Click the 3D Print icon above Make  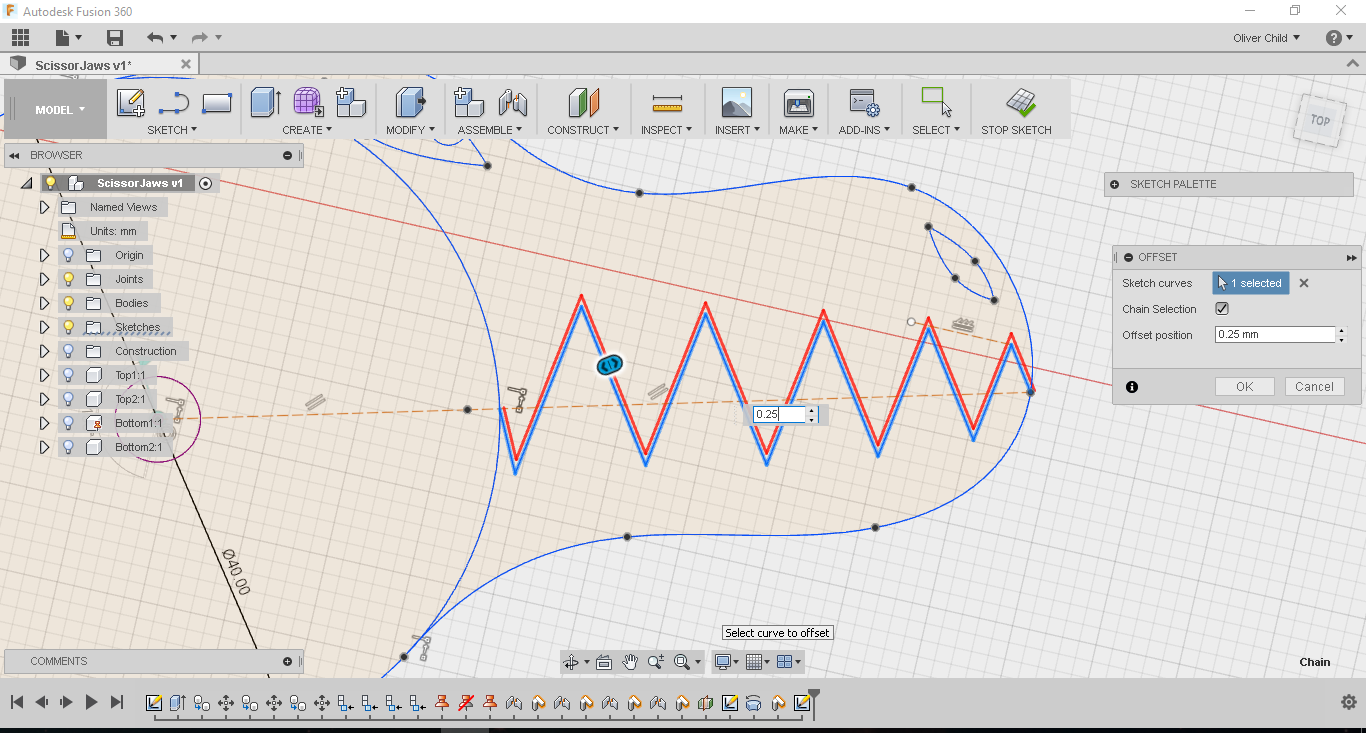[x=799, y=102]
